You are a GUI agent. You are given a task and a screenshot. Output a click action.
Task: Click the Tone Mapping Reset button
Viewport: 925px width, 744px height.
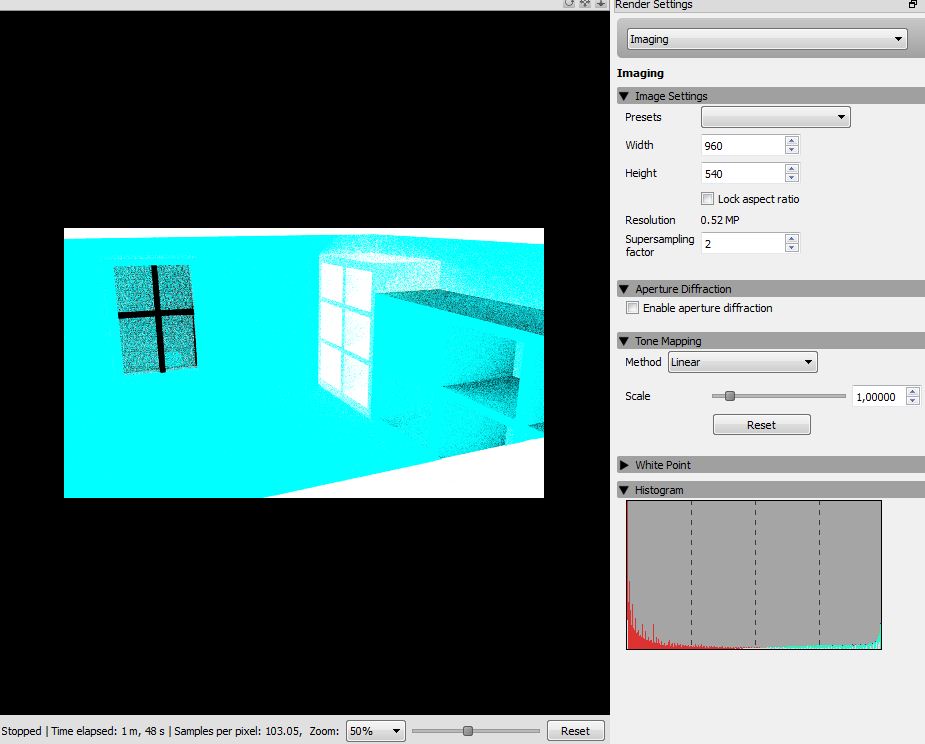tap(762, 425)
